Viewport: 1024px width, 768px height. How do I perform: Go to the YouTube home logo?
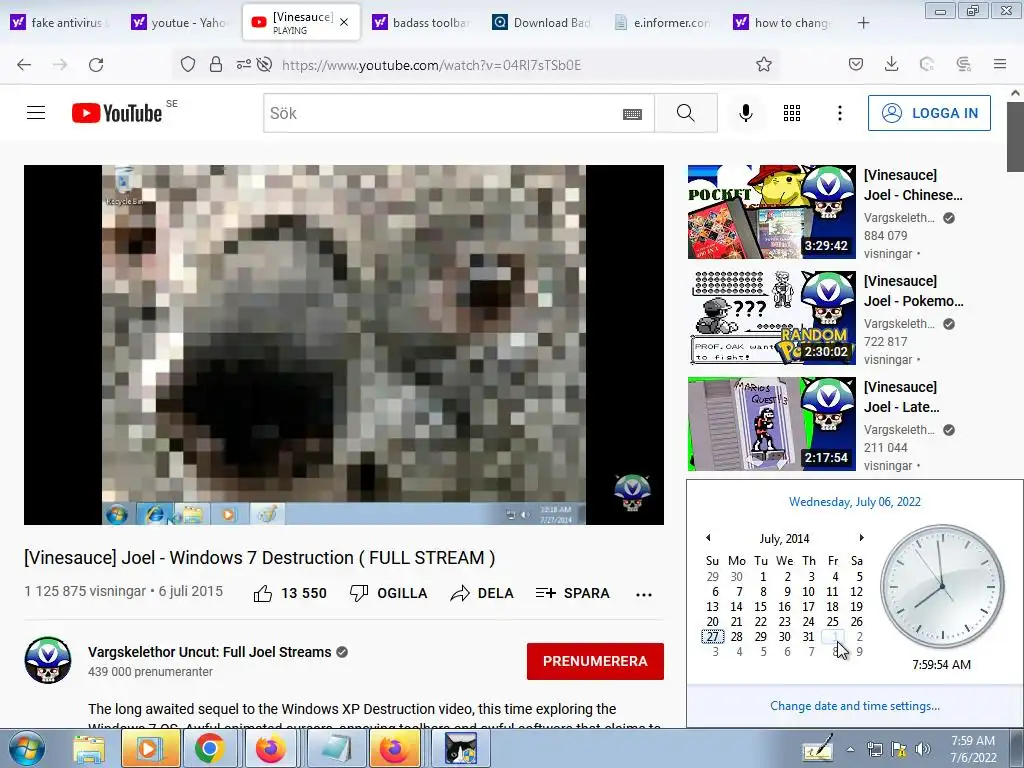(x=117, y=113)
